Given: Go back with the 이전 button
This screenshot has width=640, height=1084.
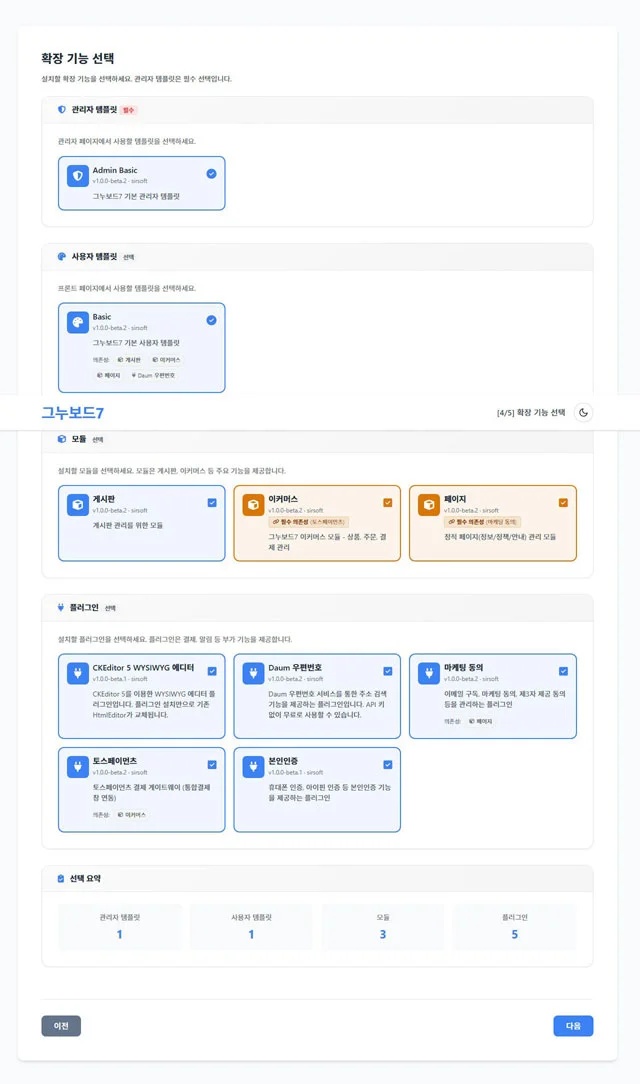Looking at the screenshot, I should [x=61, y=1026].
